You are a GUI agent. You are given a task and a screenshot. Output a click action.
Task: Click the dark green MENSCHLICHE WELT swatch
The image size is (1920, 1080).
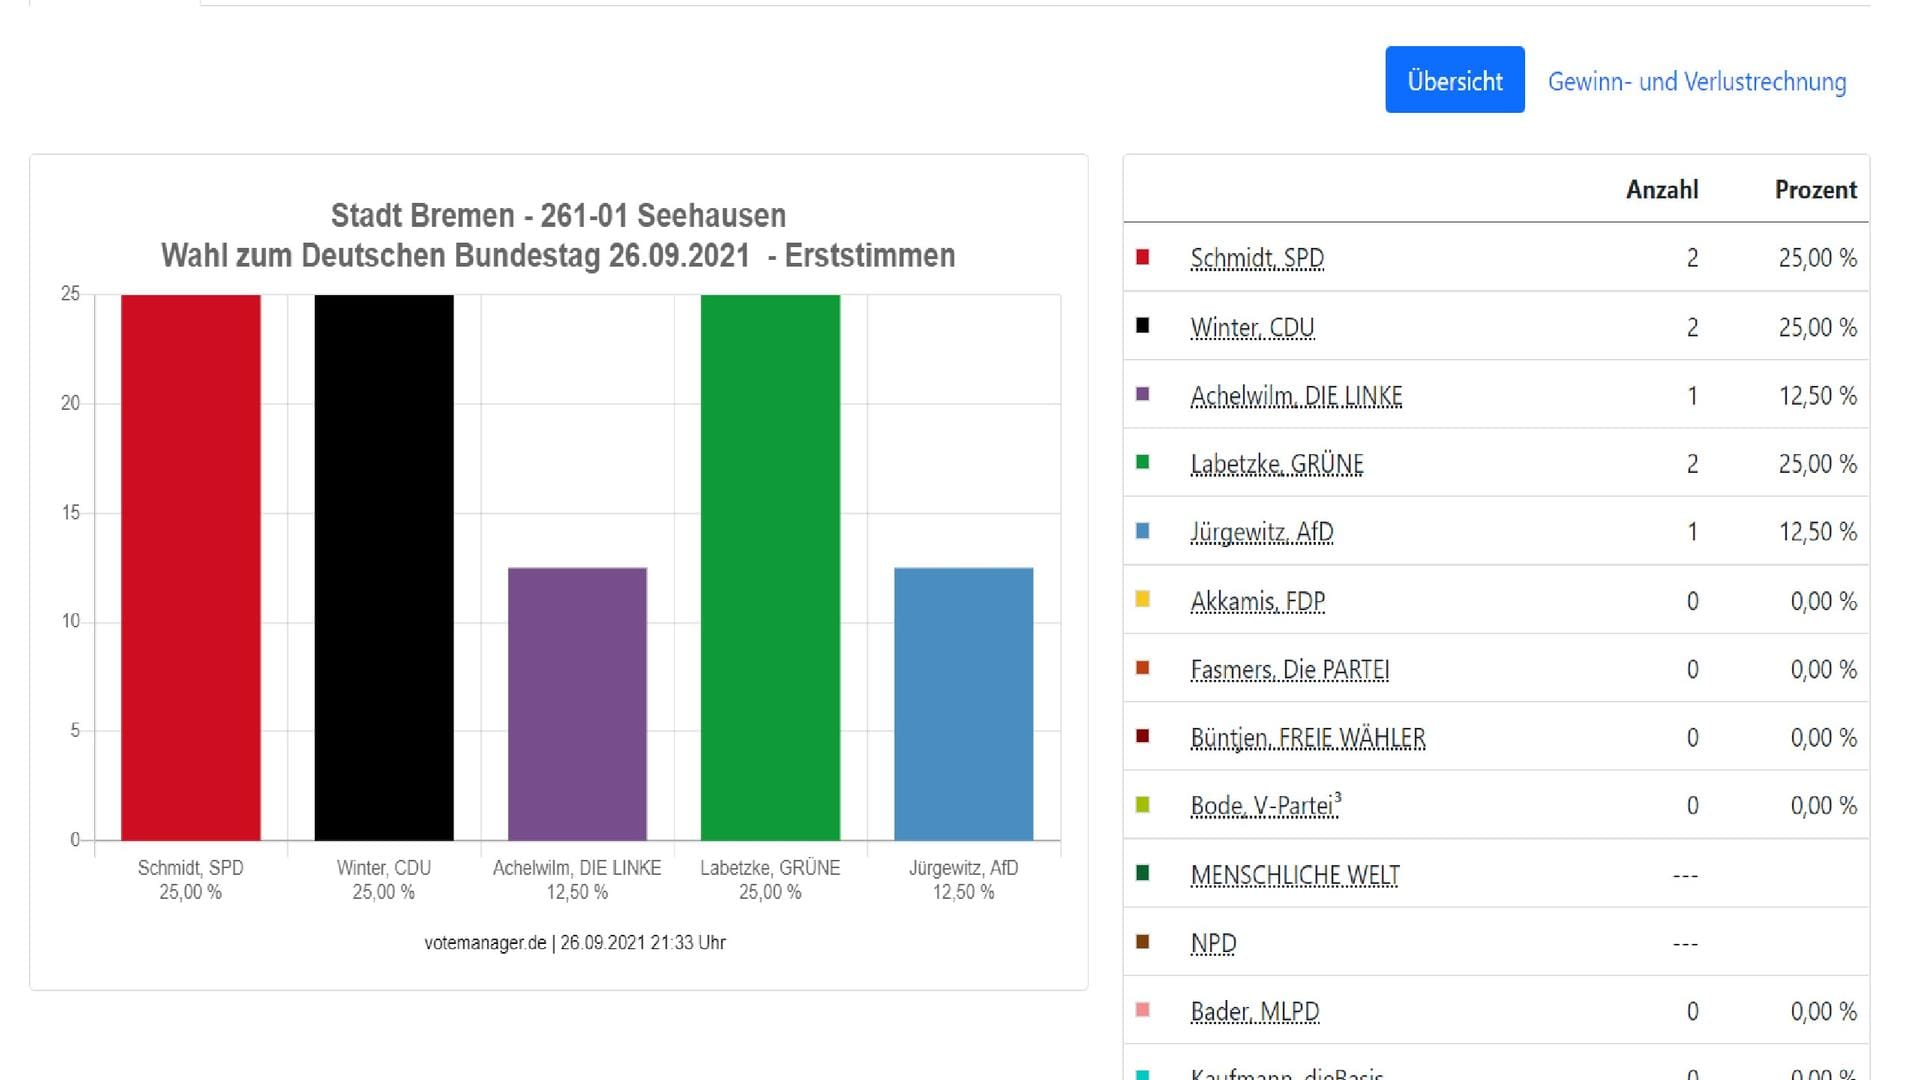coord(1143,873)
